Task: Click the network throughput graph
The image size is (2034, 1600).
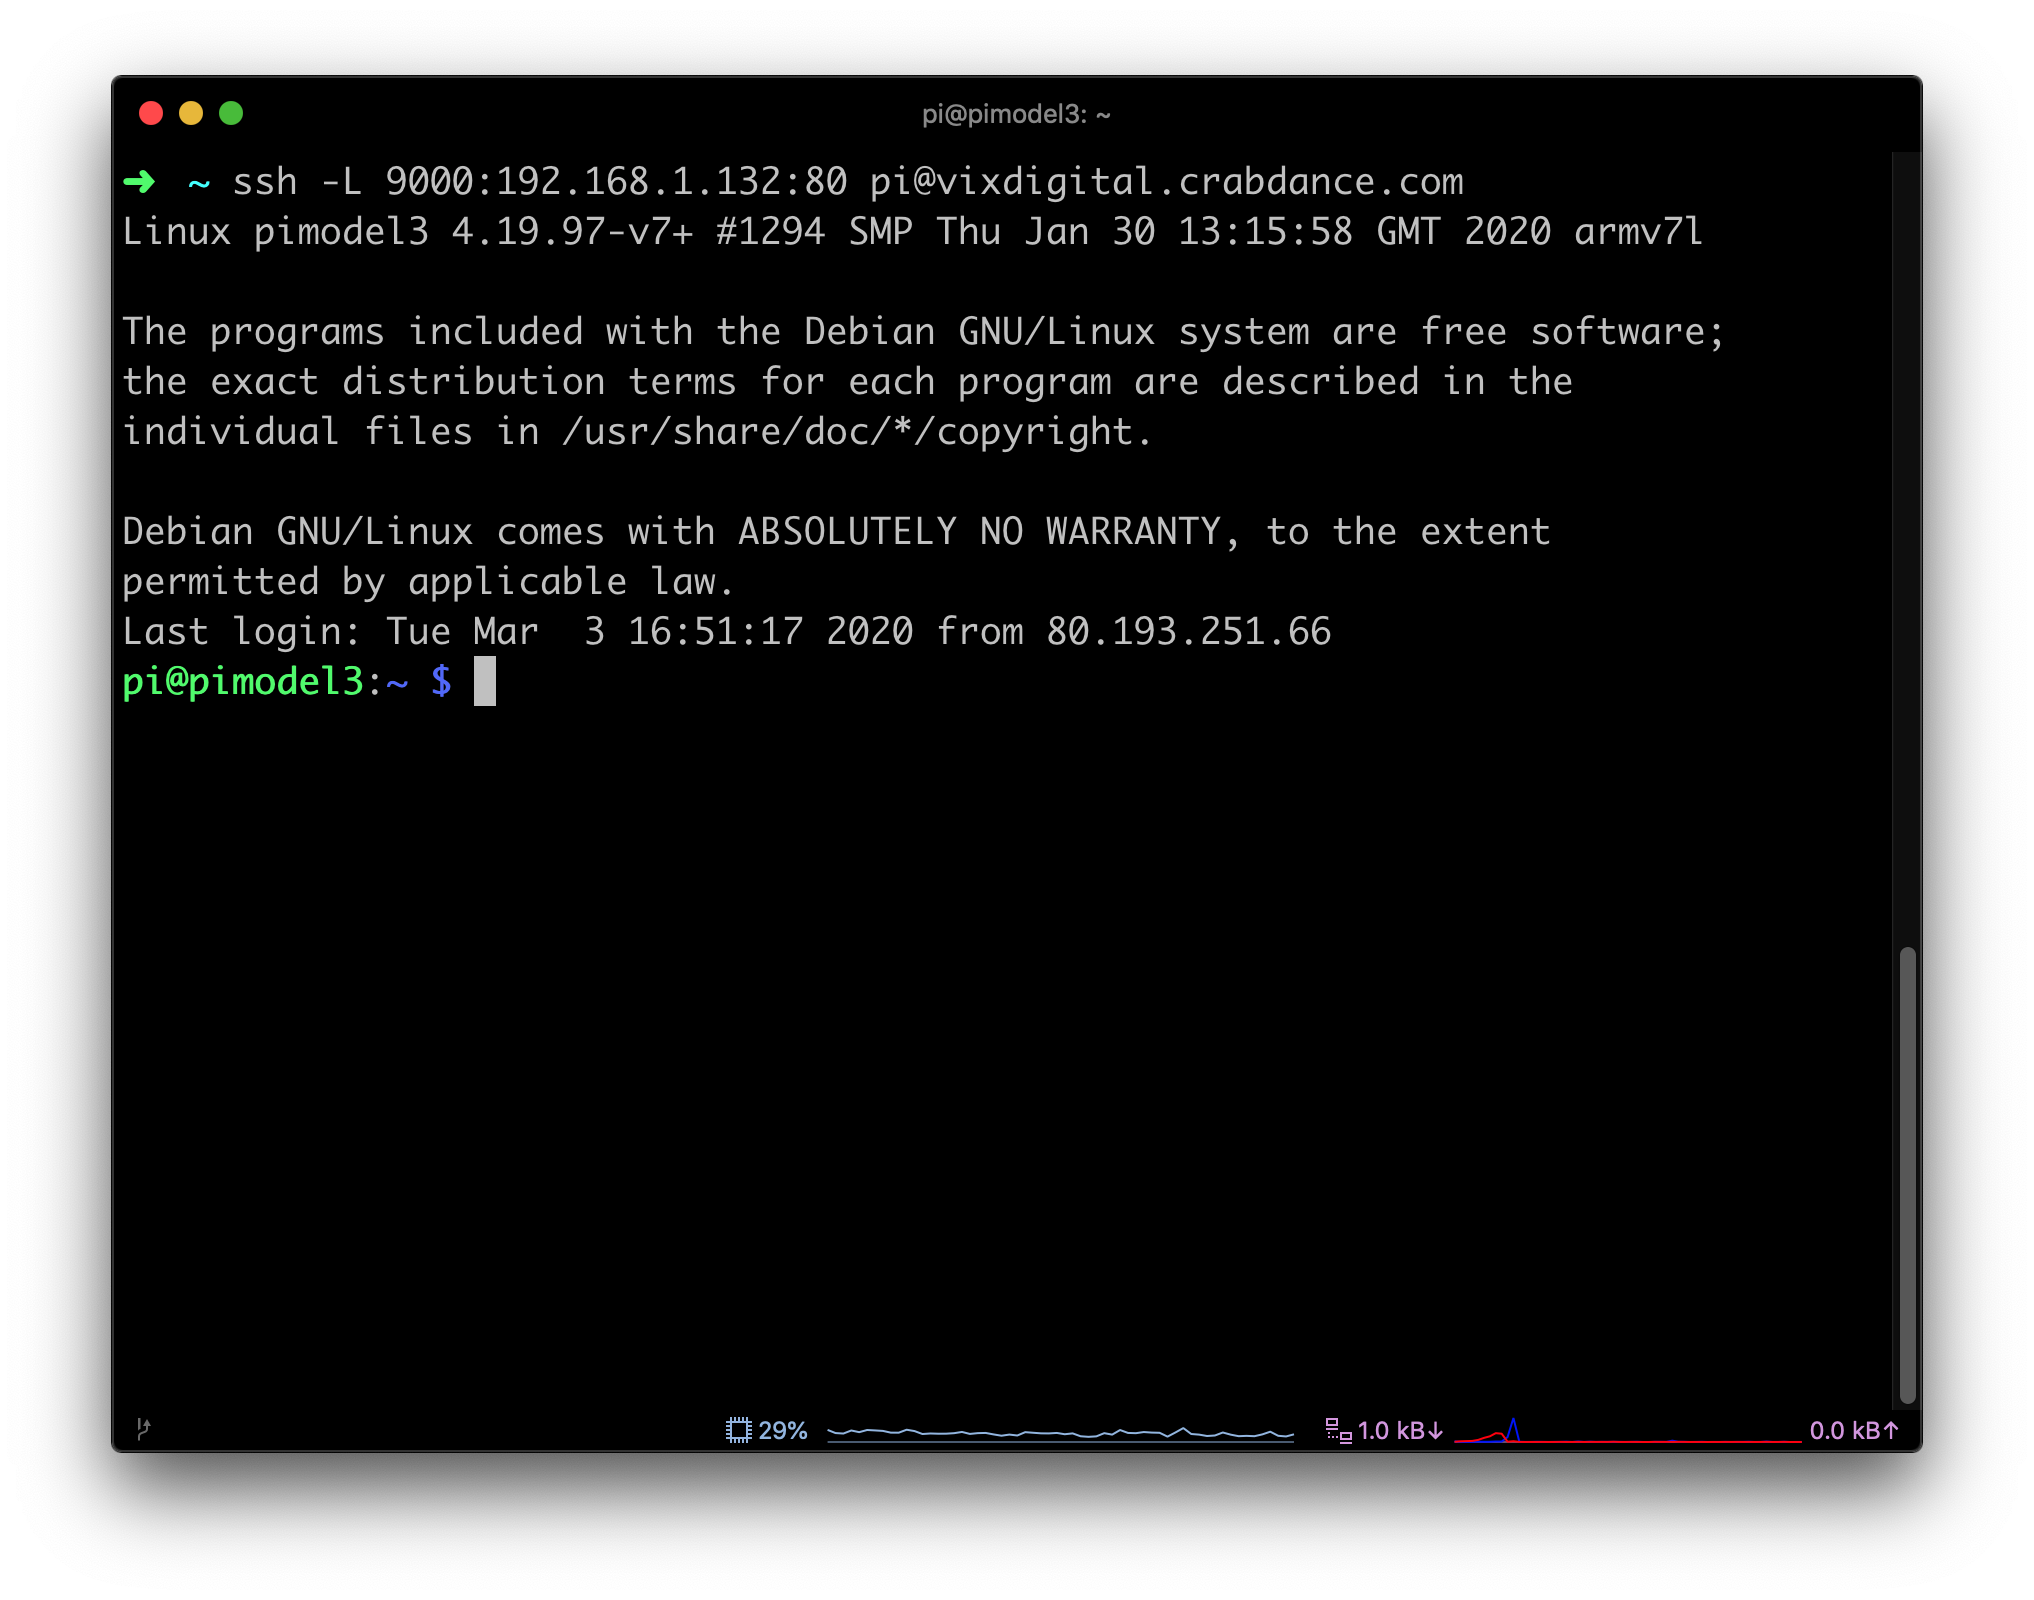Action: [x=1627, y=1431]
